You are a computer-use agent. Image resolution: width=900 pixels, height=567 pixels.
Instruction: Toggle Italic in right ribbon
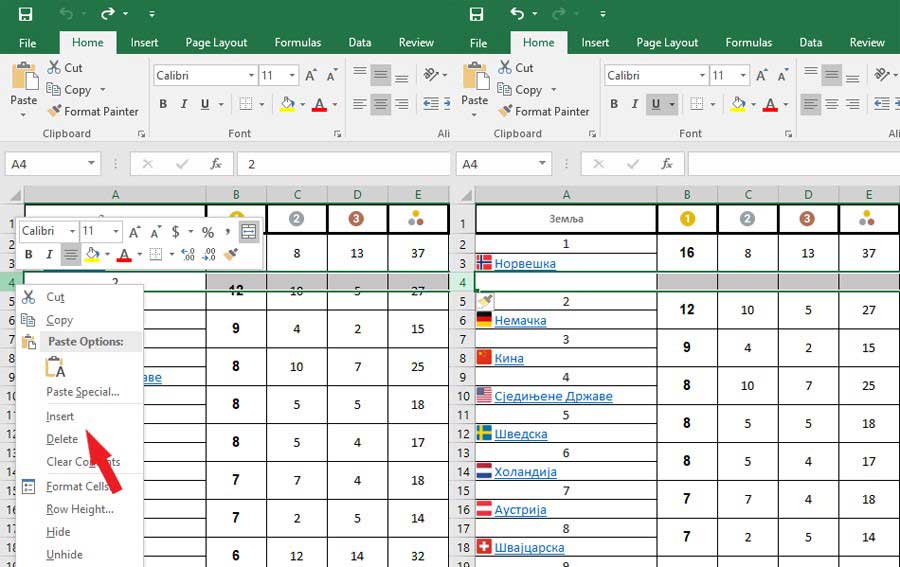tap(635, 104)
